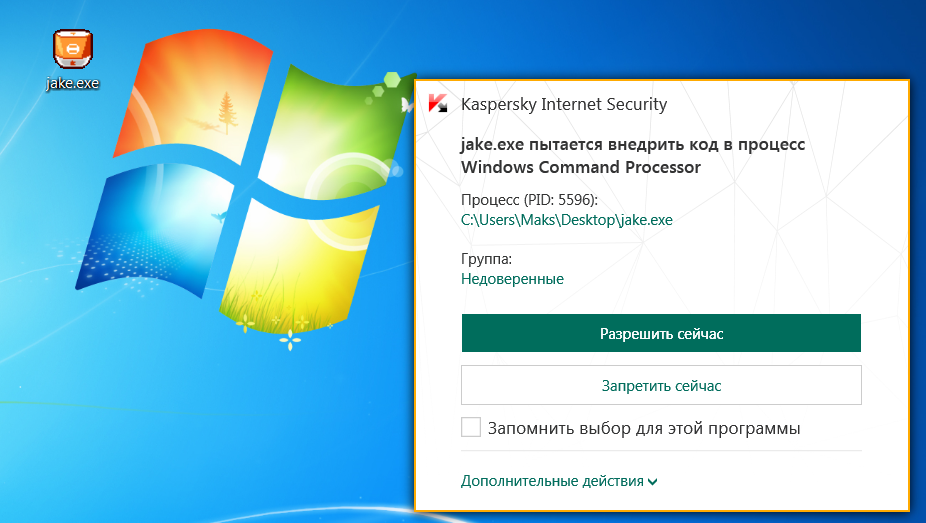
Task: Click the blue pane of Windows logo
Action: pyautogui.click(x=156, y=229)
